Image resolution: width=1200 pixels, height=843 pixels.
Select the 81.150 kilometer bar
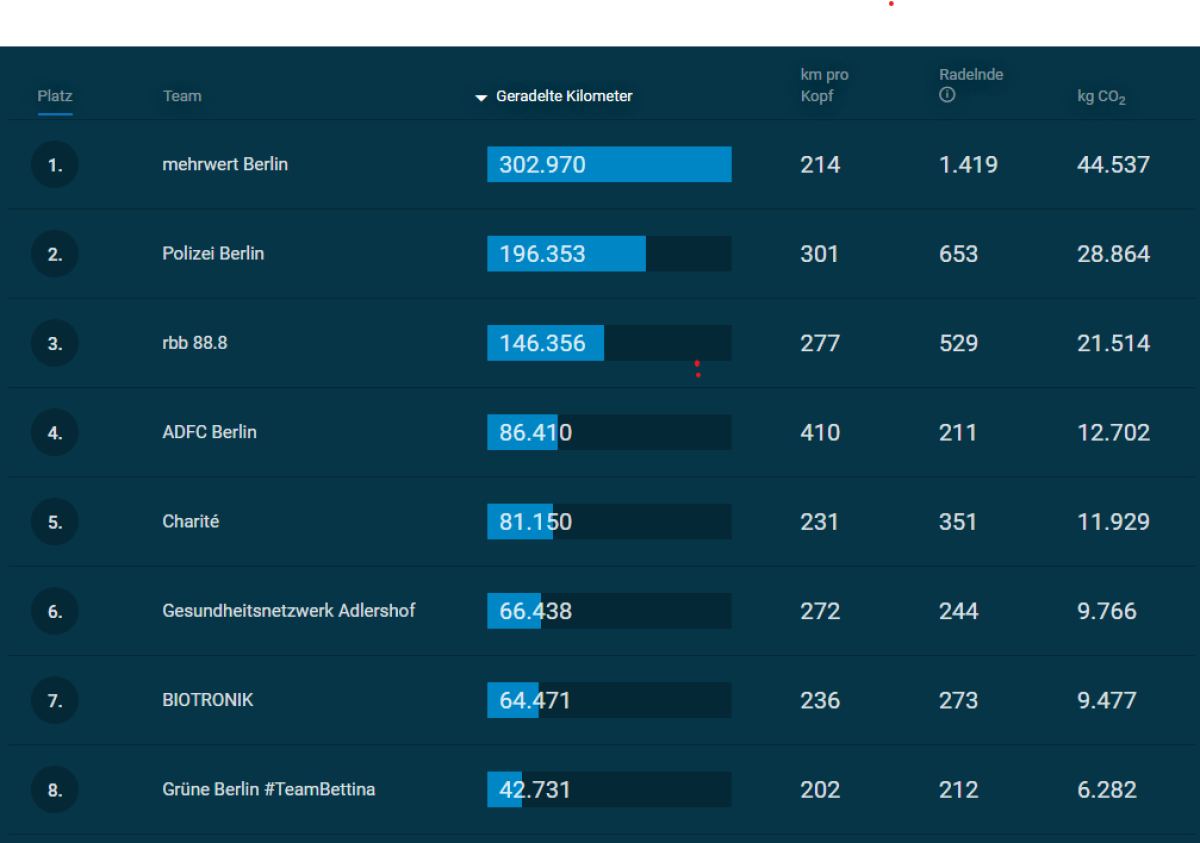(609, 522)
